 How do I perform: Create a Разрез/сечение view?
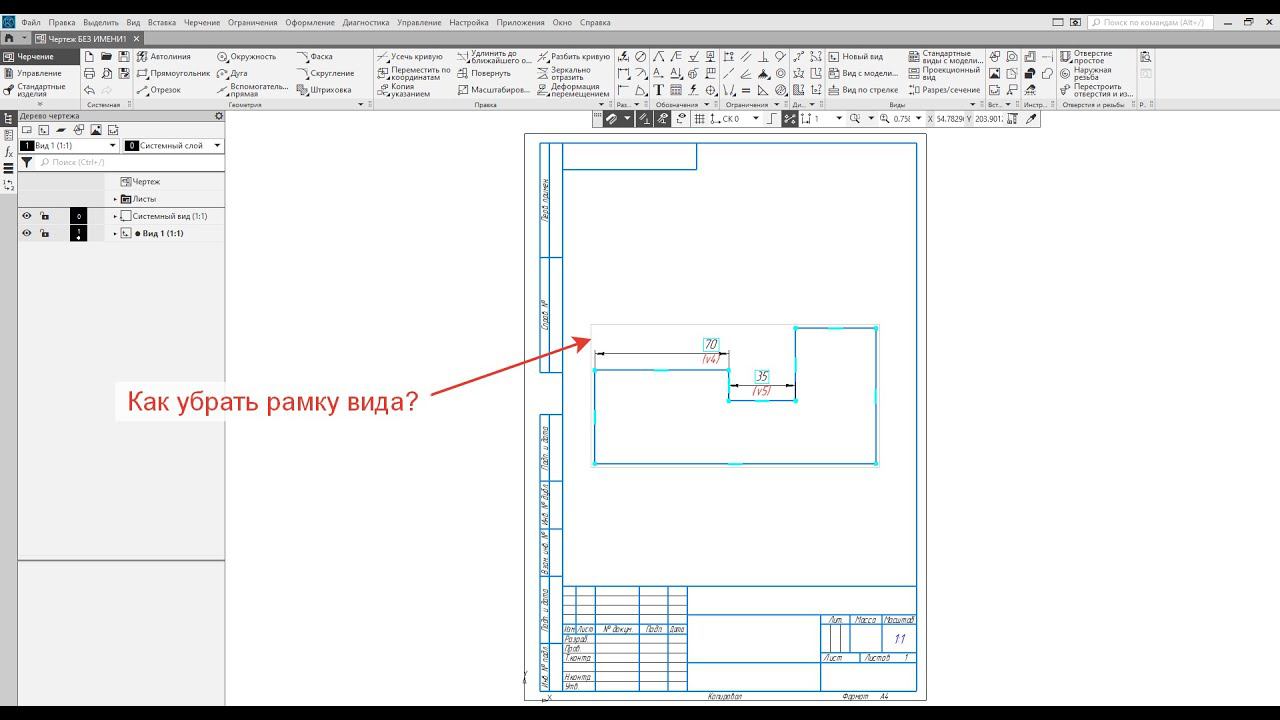tap(945, 90)
